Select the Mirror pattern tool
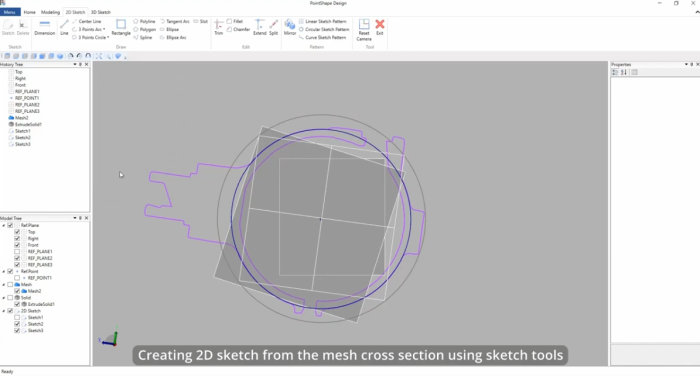This screenshot has height=376, width=700. click(290, 27)
